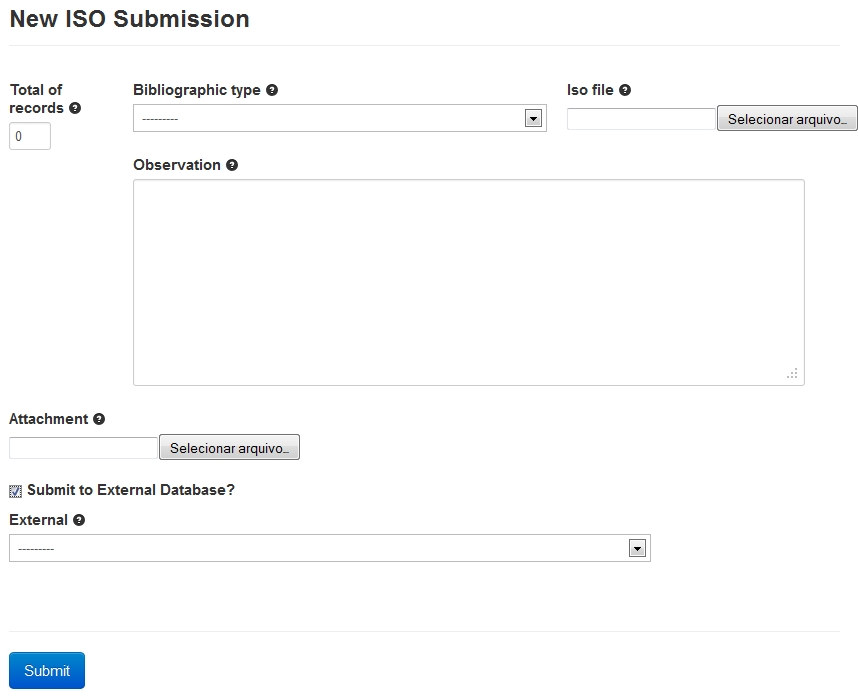
Task: Click the blue Submit button
Action: click(x=47, y=670)
